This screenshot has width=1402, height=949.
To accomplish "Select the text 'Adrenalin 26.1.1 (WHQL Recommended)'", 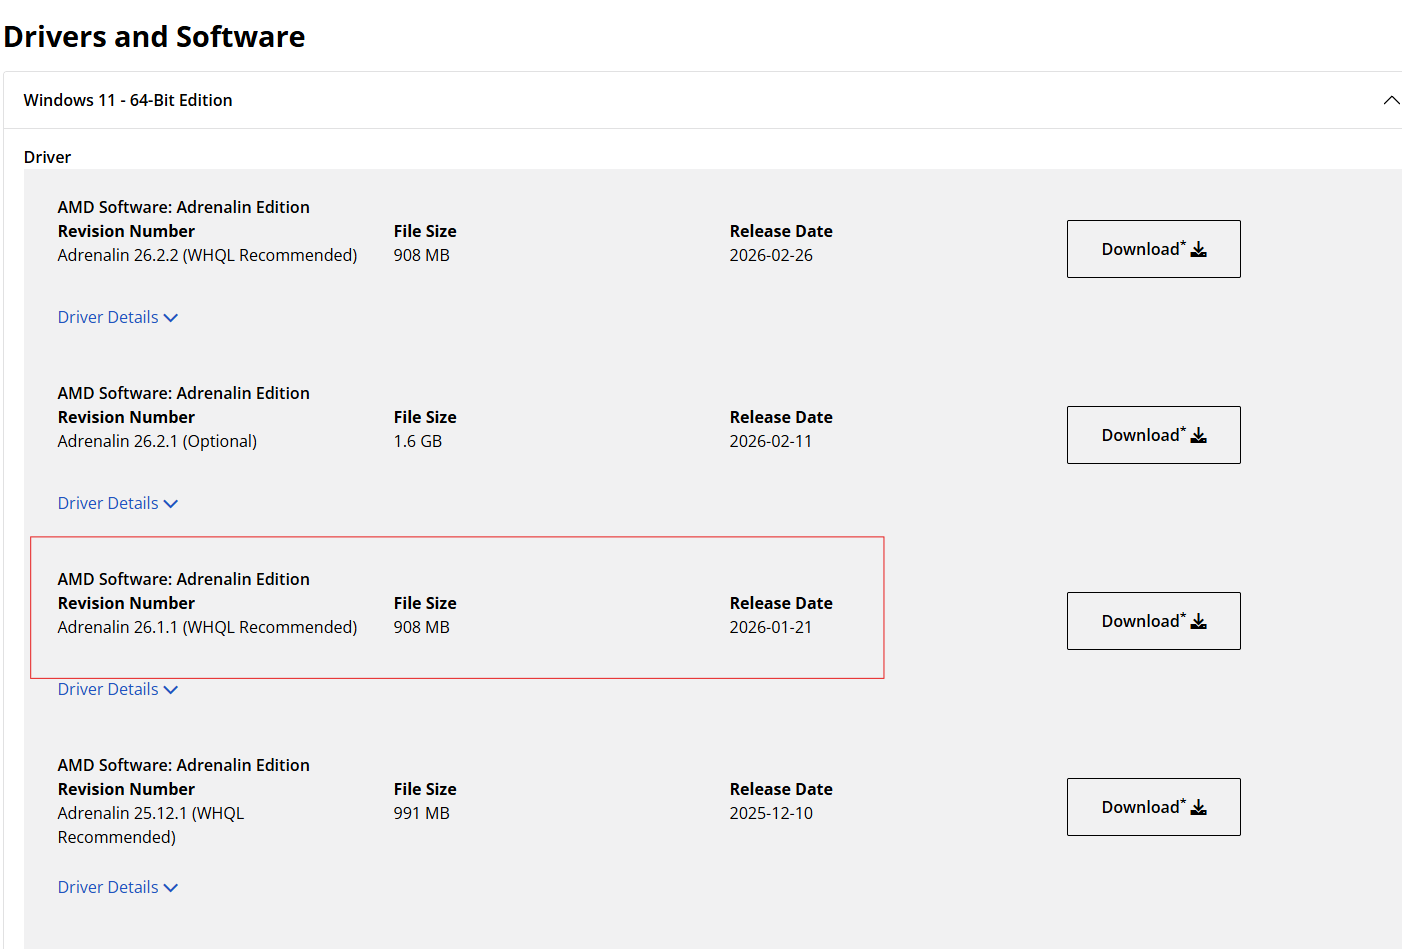I will click(x=207, y=627).
